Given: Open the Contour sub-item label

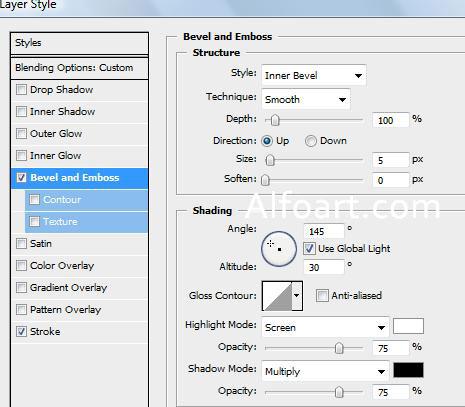Looking at the screenshot, I should click(x=62, y=200).
